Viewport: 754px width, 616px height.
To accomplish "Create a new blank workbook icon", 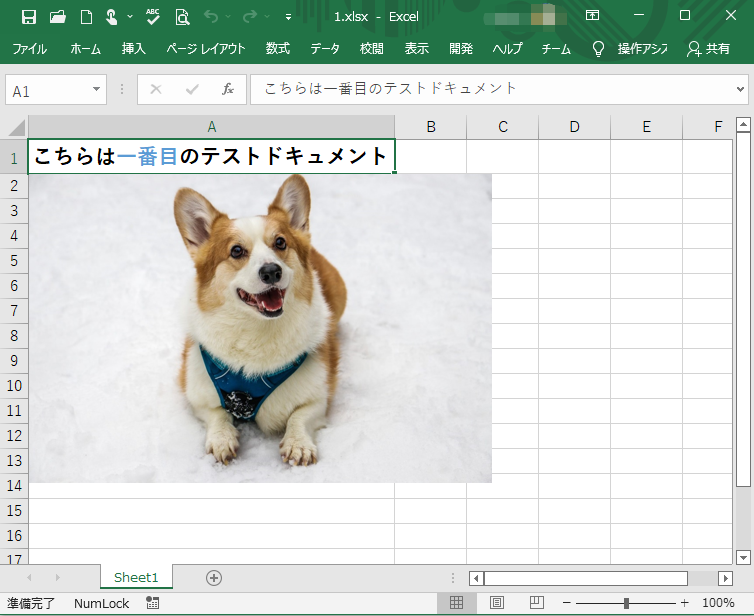I will tap(86, 17).
